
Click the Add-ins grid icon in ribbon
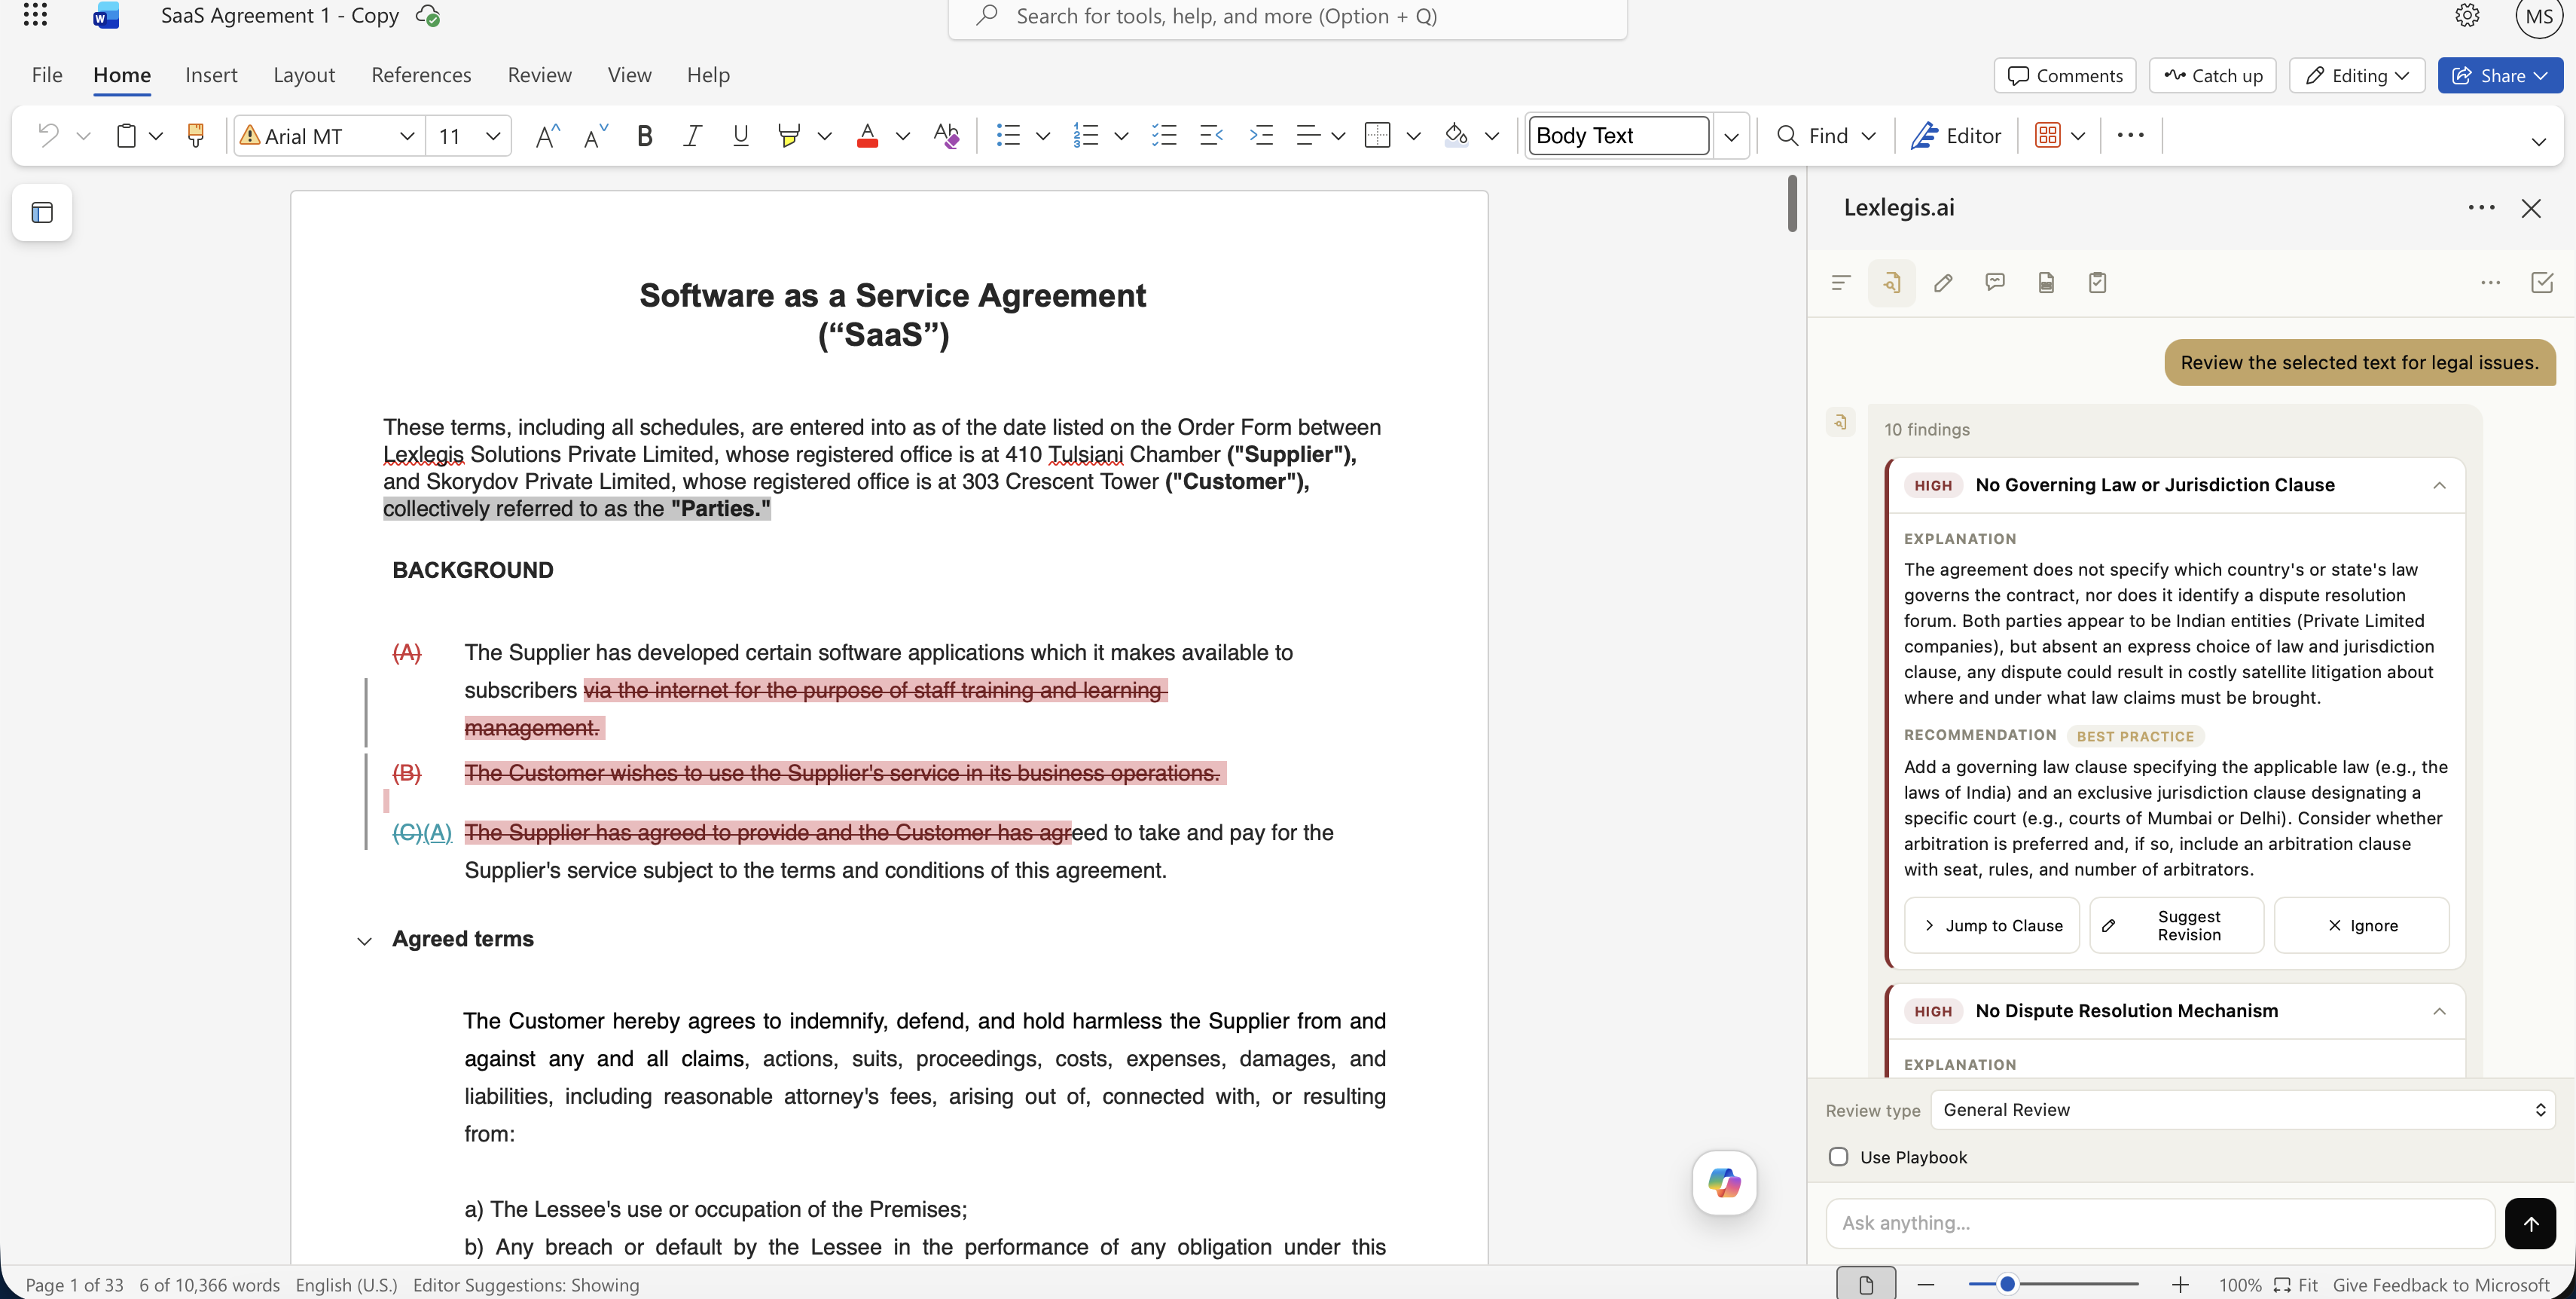tap(2048, 135)
